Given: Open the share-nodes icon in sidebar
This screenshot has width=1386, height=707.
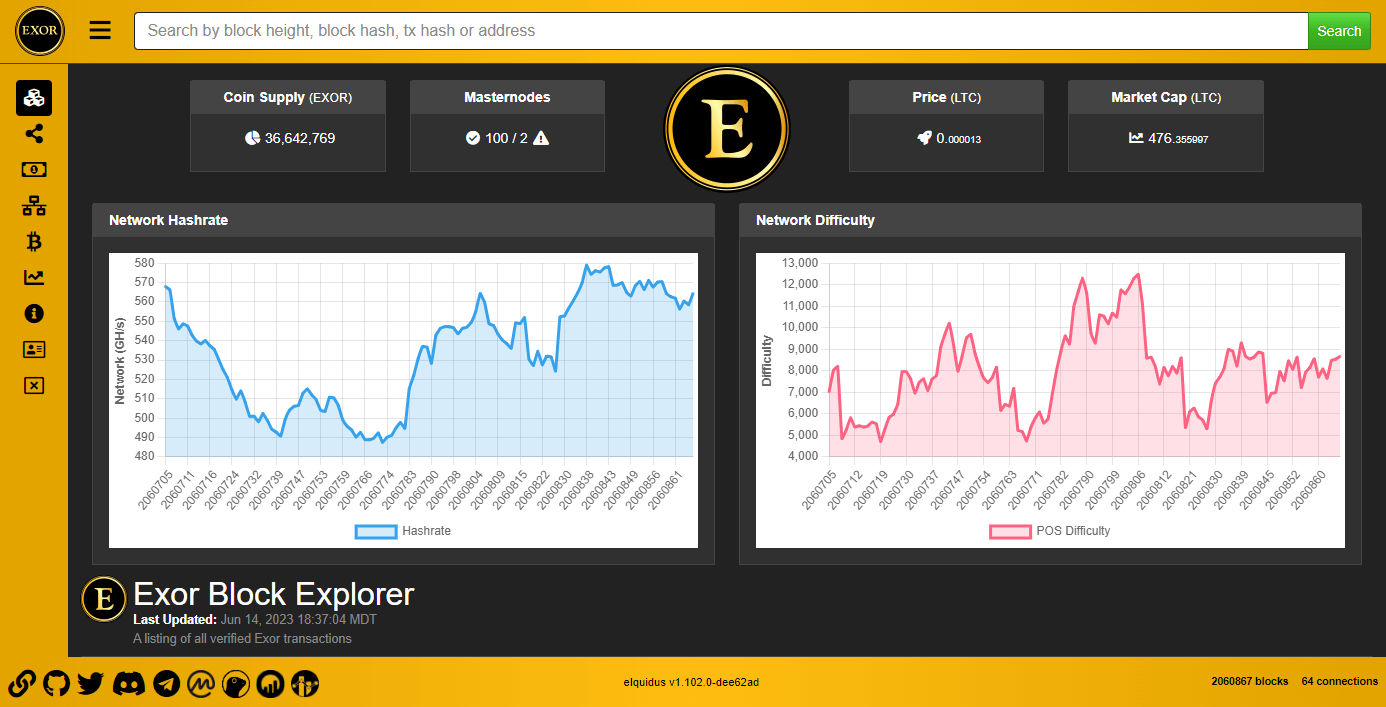Looking at the screenshot, I should (34, 134).
